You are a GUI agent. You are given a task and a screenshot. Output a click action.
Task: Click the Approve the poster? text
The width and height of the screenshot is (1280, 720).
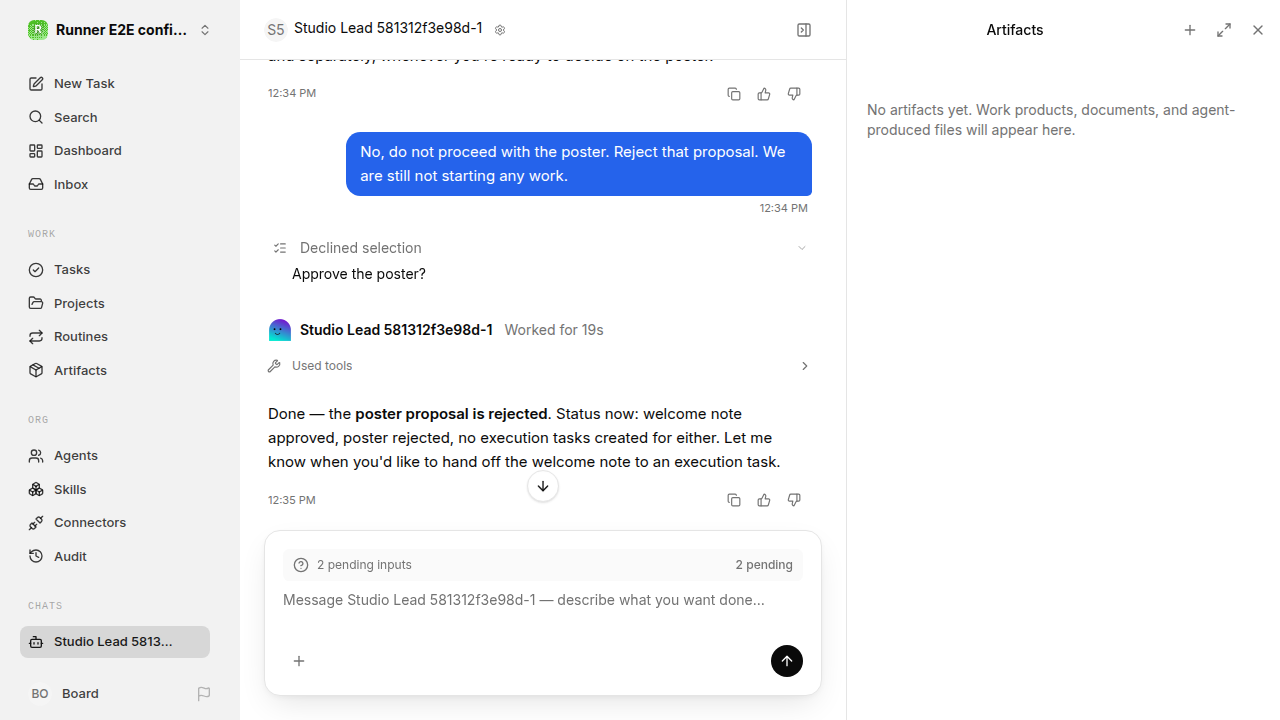(x=359, y=274)
